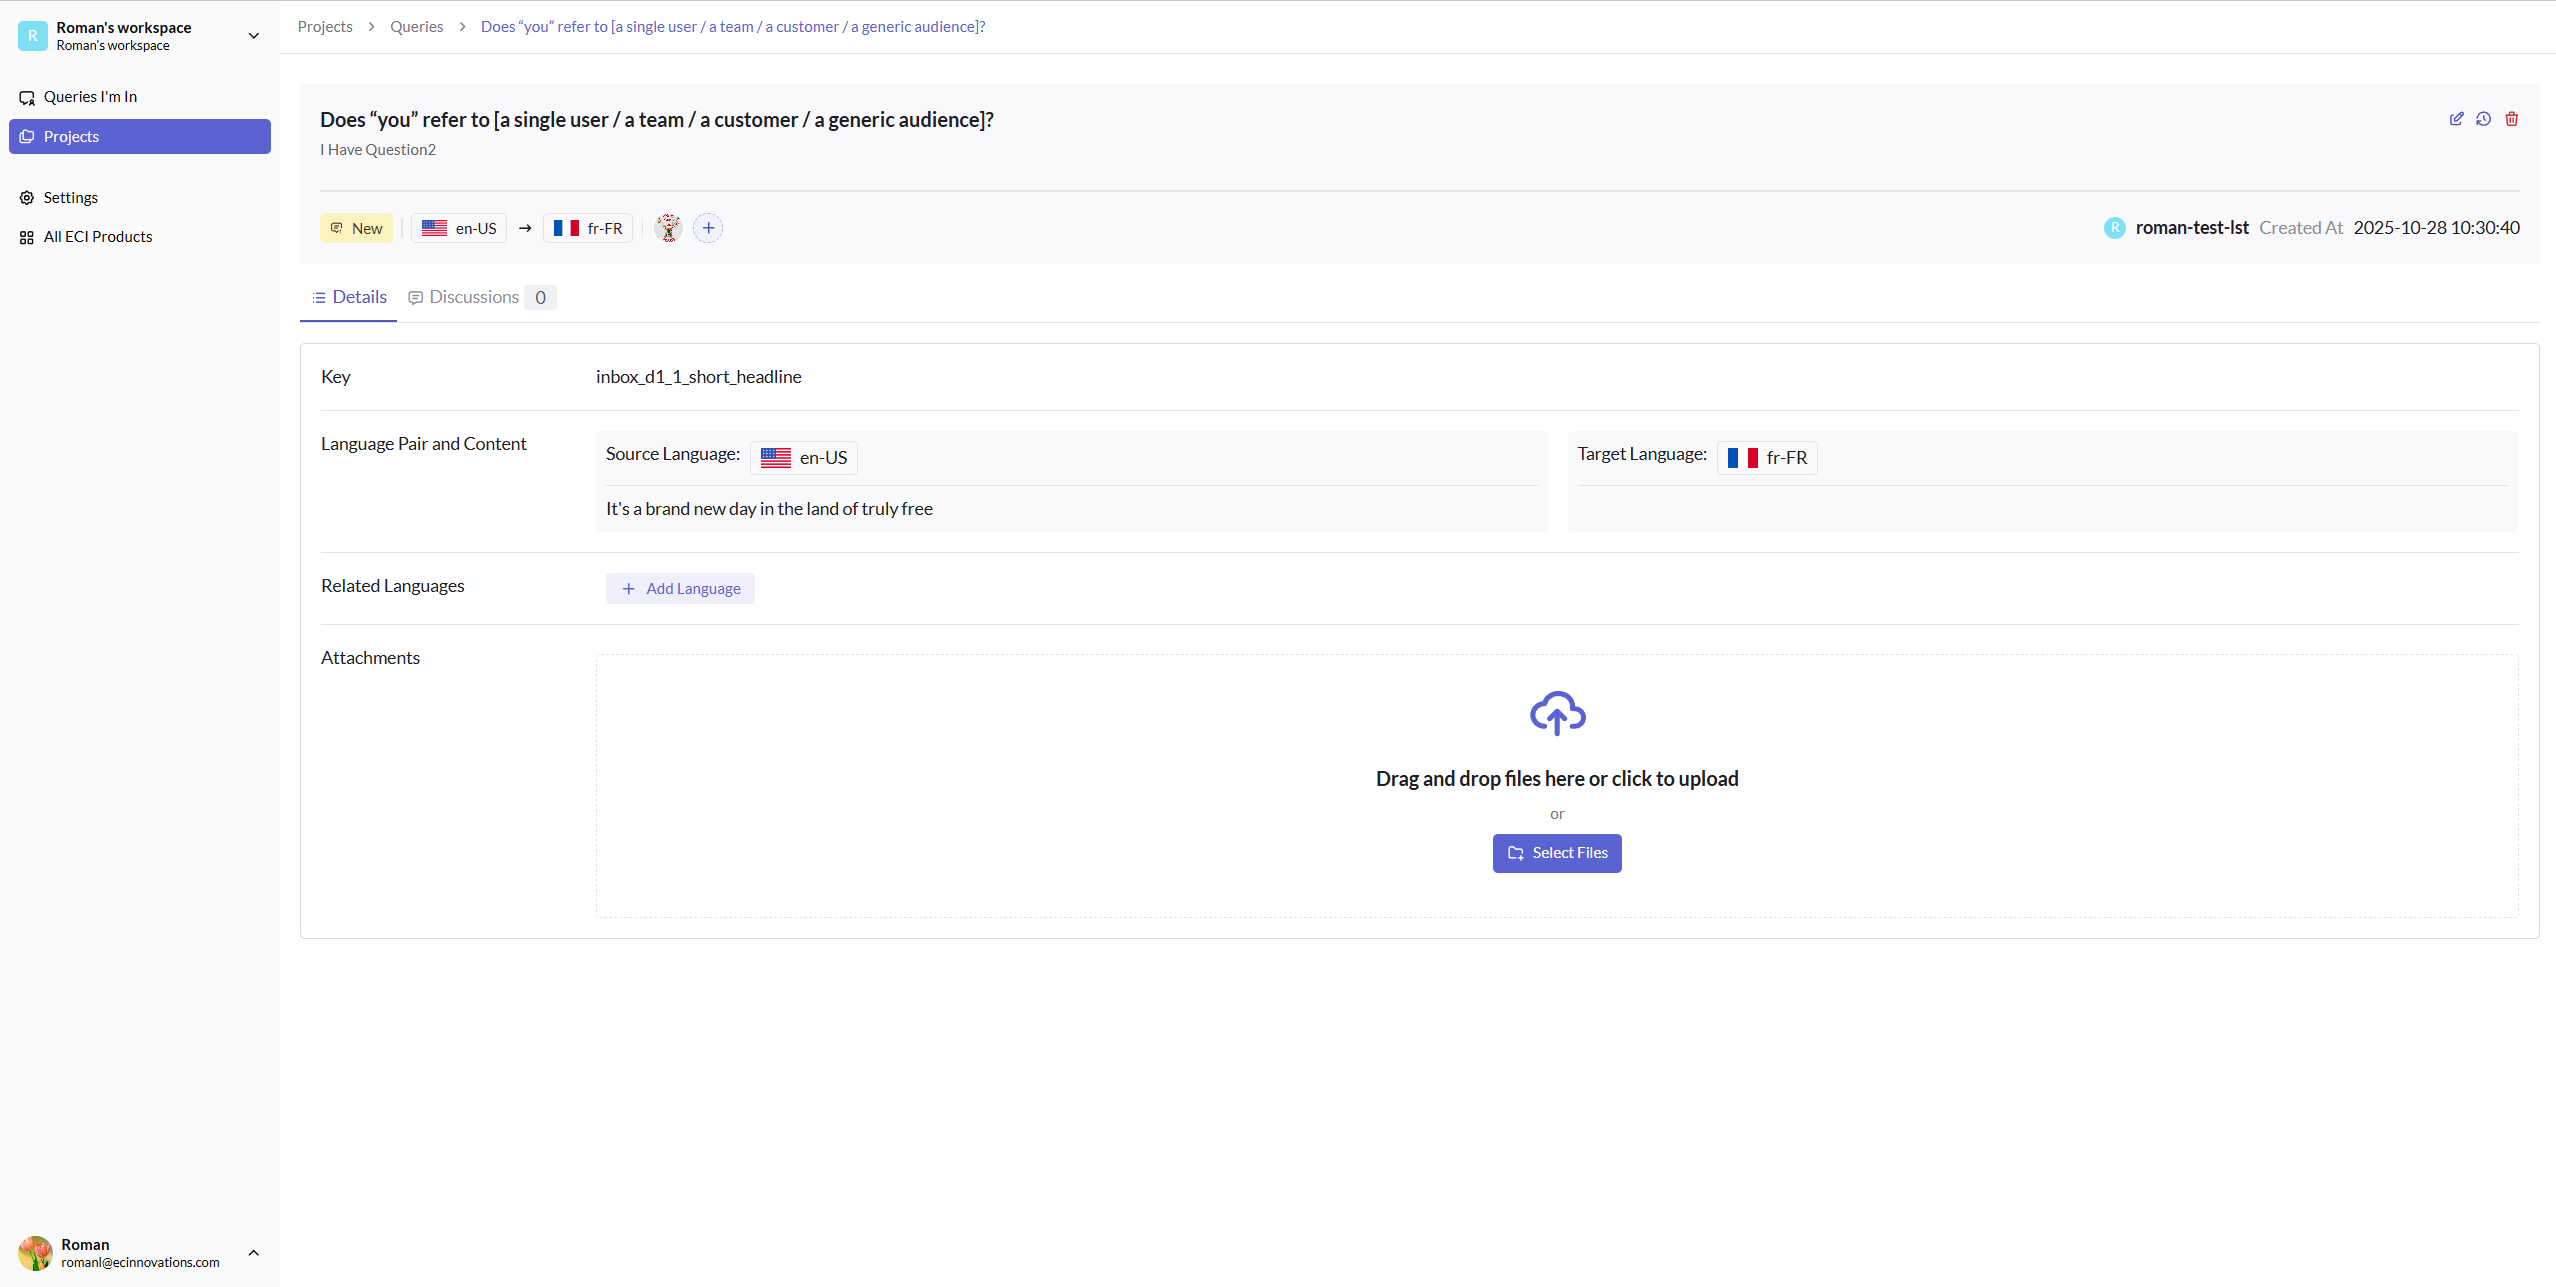Open workspace Settings
This screenshot has height=1287, width=2556.
point(71,197)
